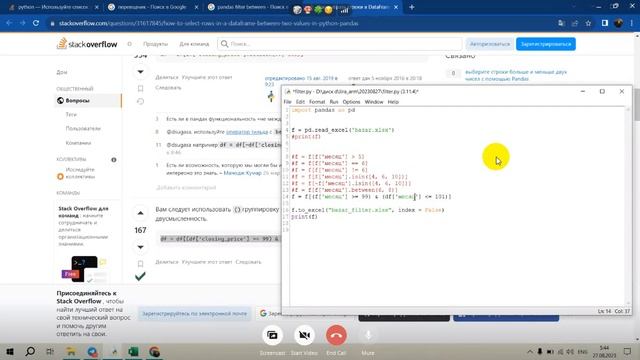
Task: Switch to the Google search second tab
Action: click(152, 7)
